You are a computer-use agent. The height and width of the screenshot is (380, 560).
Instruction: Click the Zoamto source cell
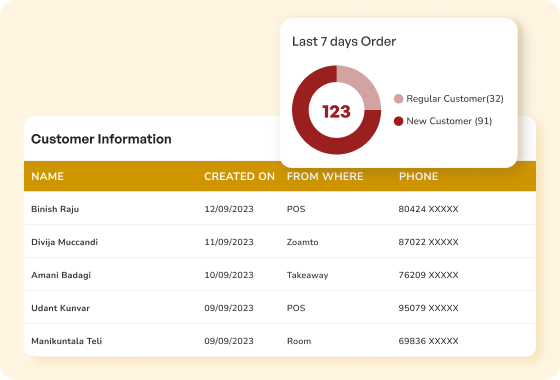coord(302,242)
